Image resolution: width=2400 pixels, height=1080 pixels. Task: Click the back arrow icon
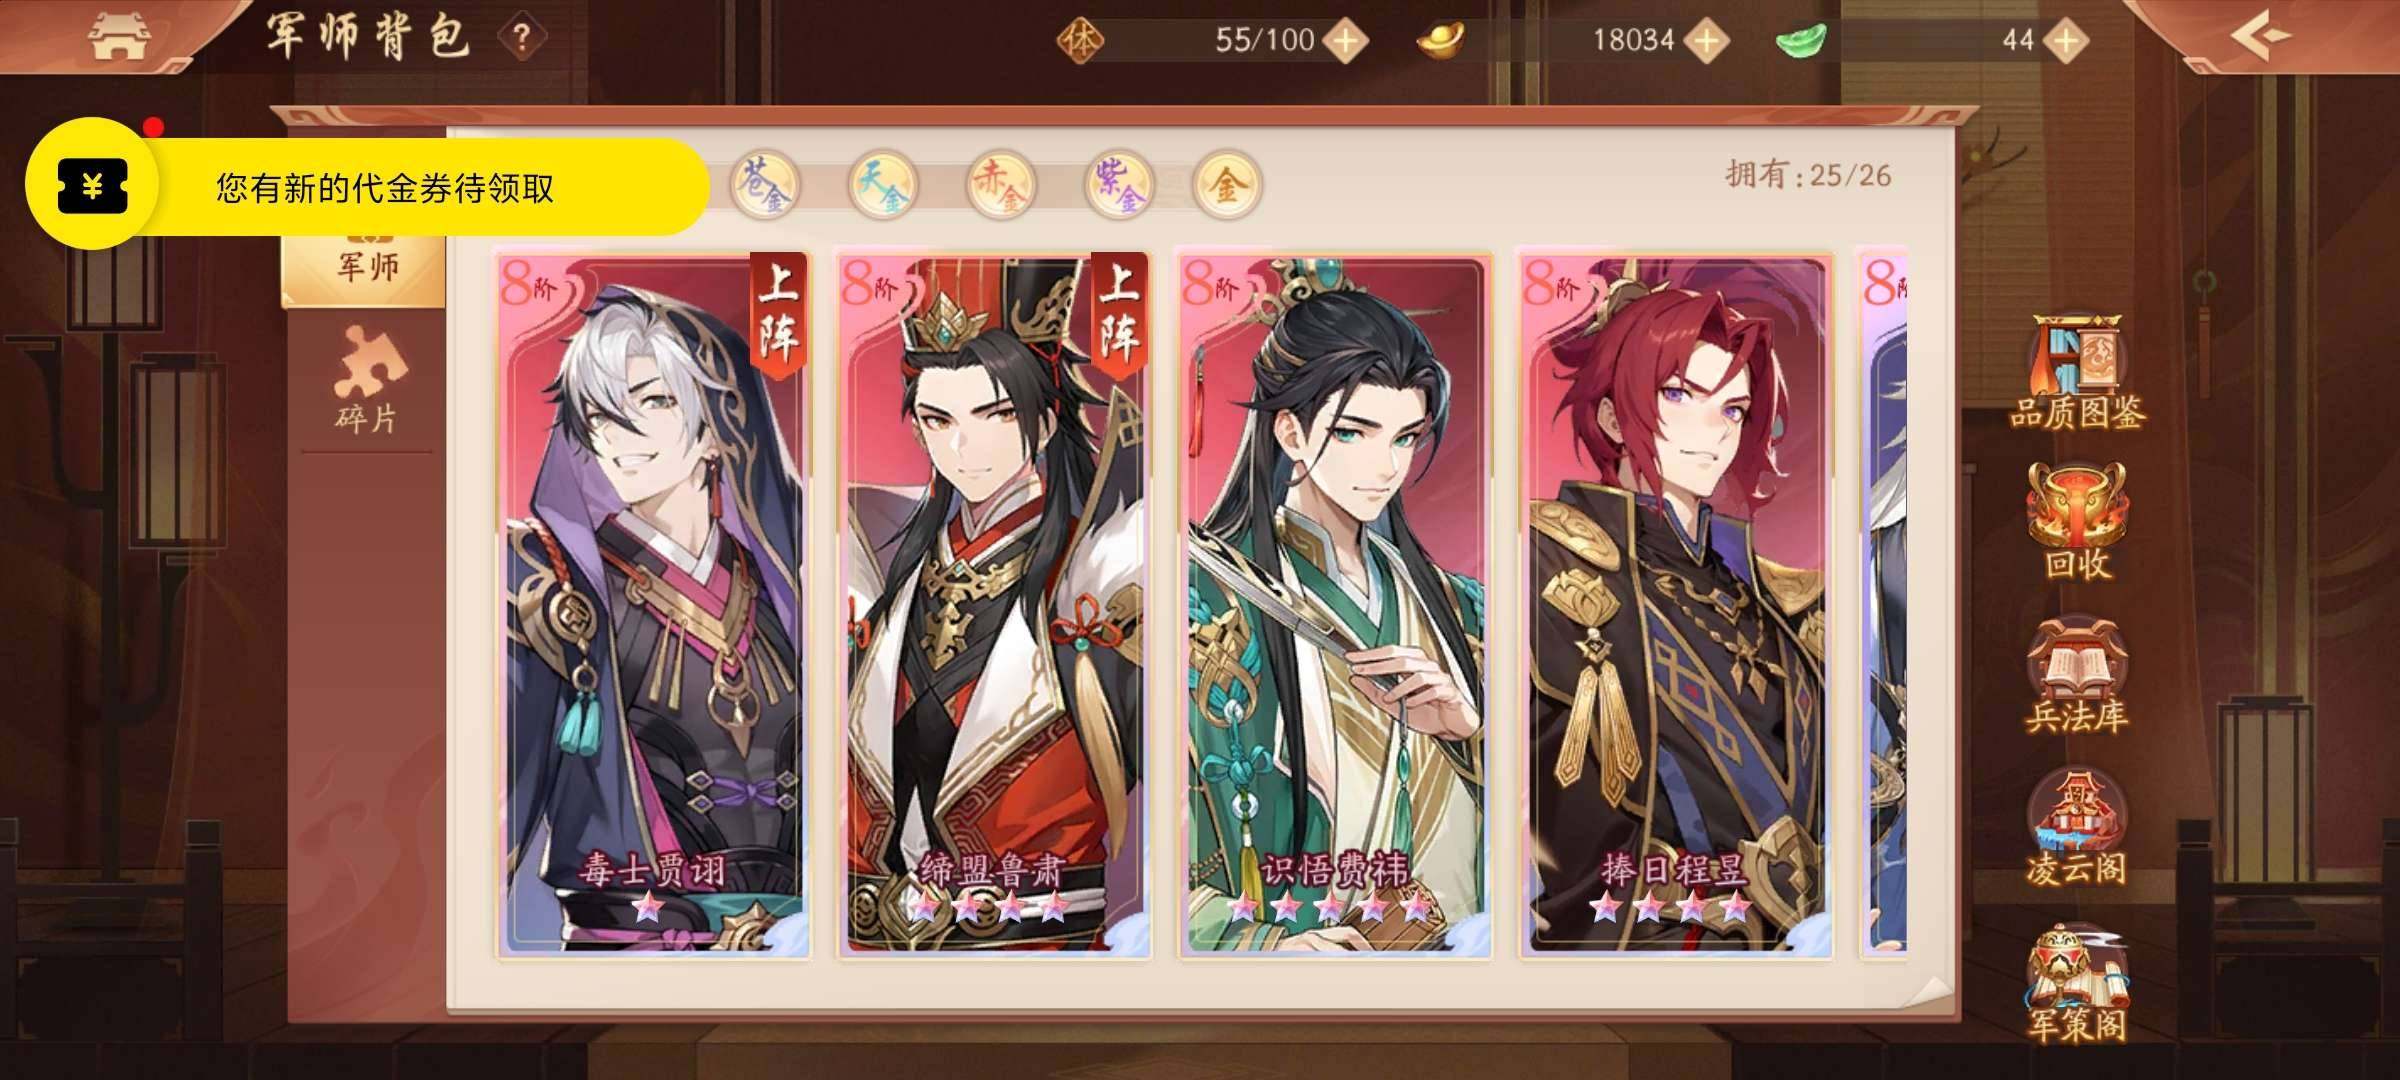[x=2260, y=37]
